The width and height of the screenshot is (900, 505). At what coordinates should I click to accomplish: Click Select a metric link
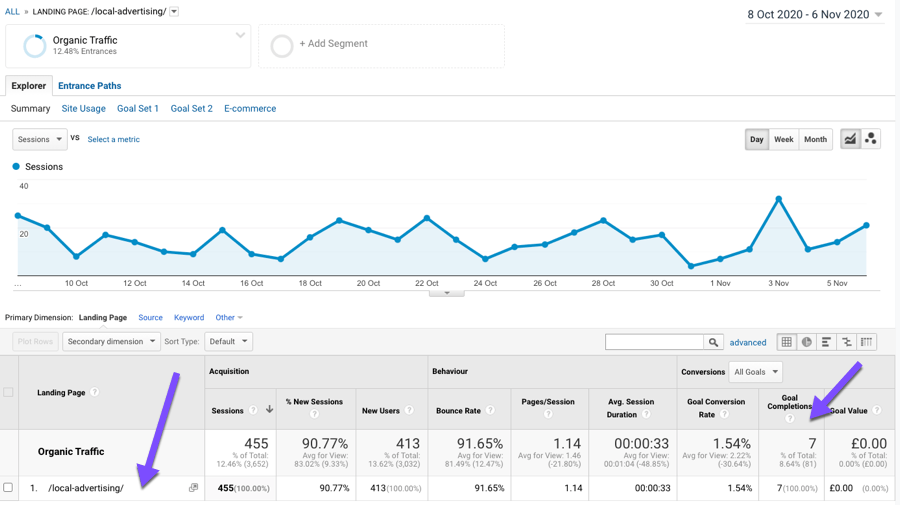(x=113, y=139)
